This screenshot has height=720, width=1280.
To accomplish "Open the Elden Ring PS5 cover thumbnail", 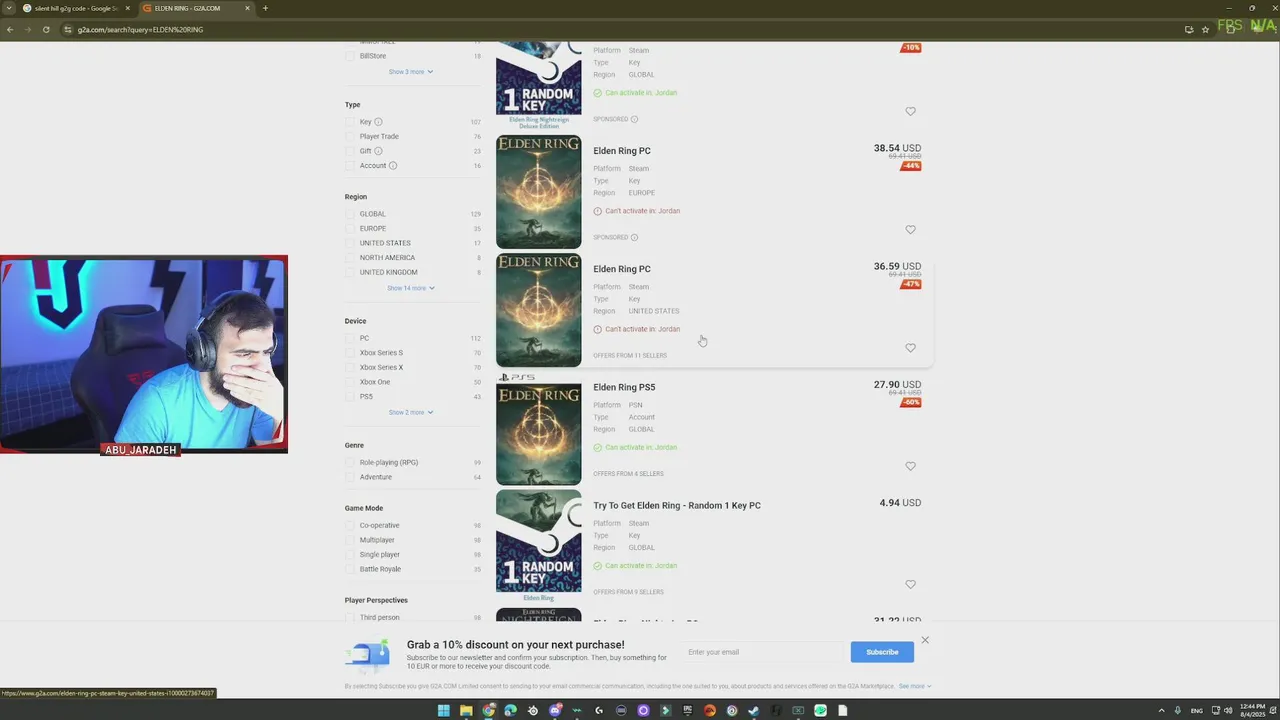I will (538, 428).
